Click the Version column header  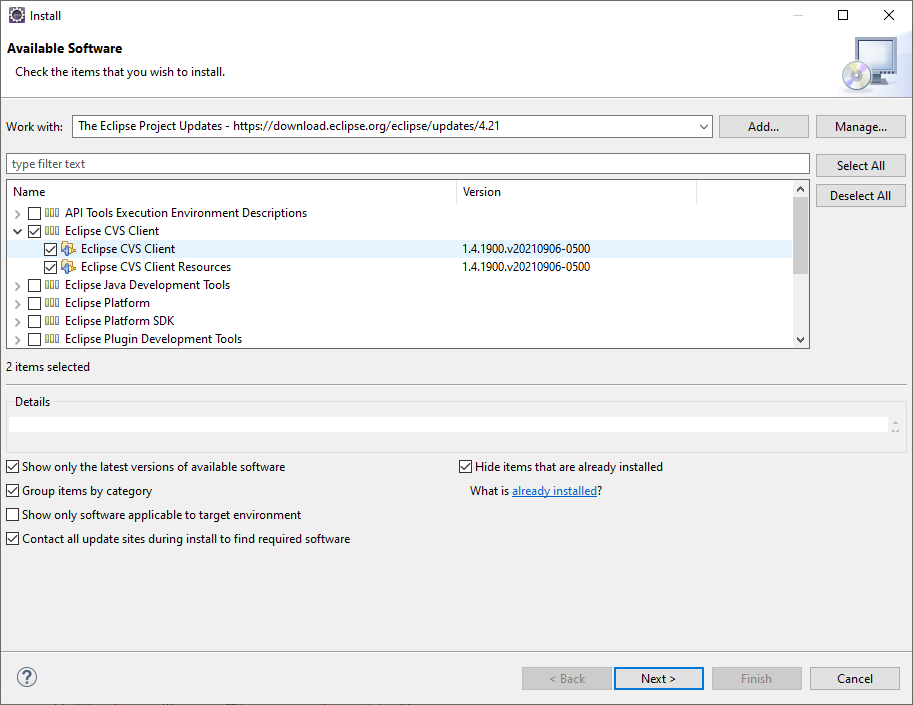[576, 192]
